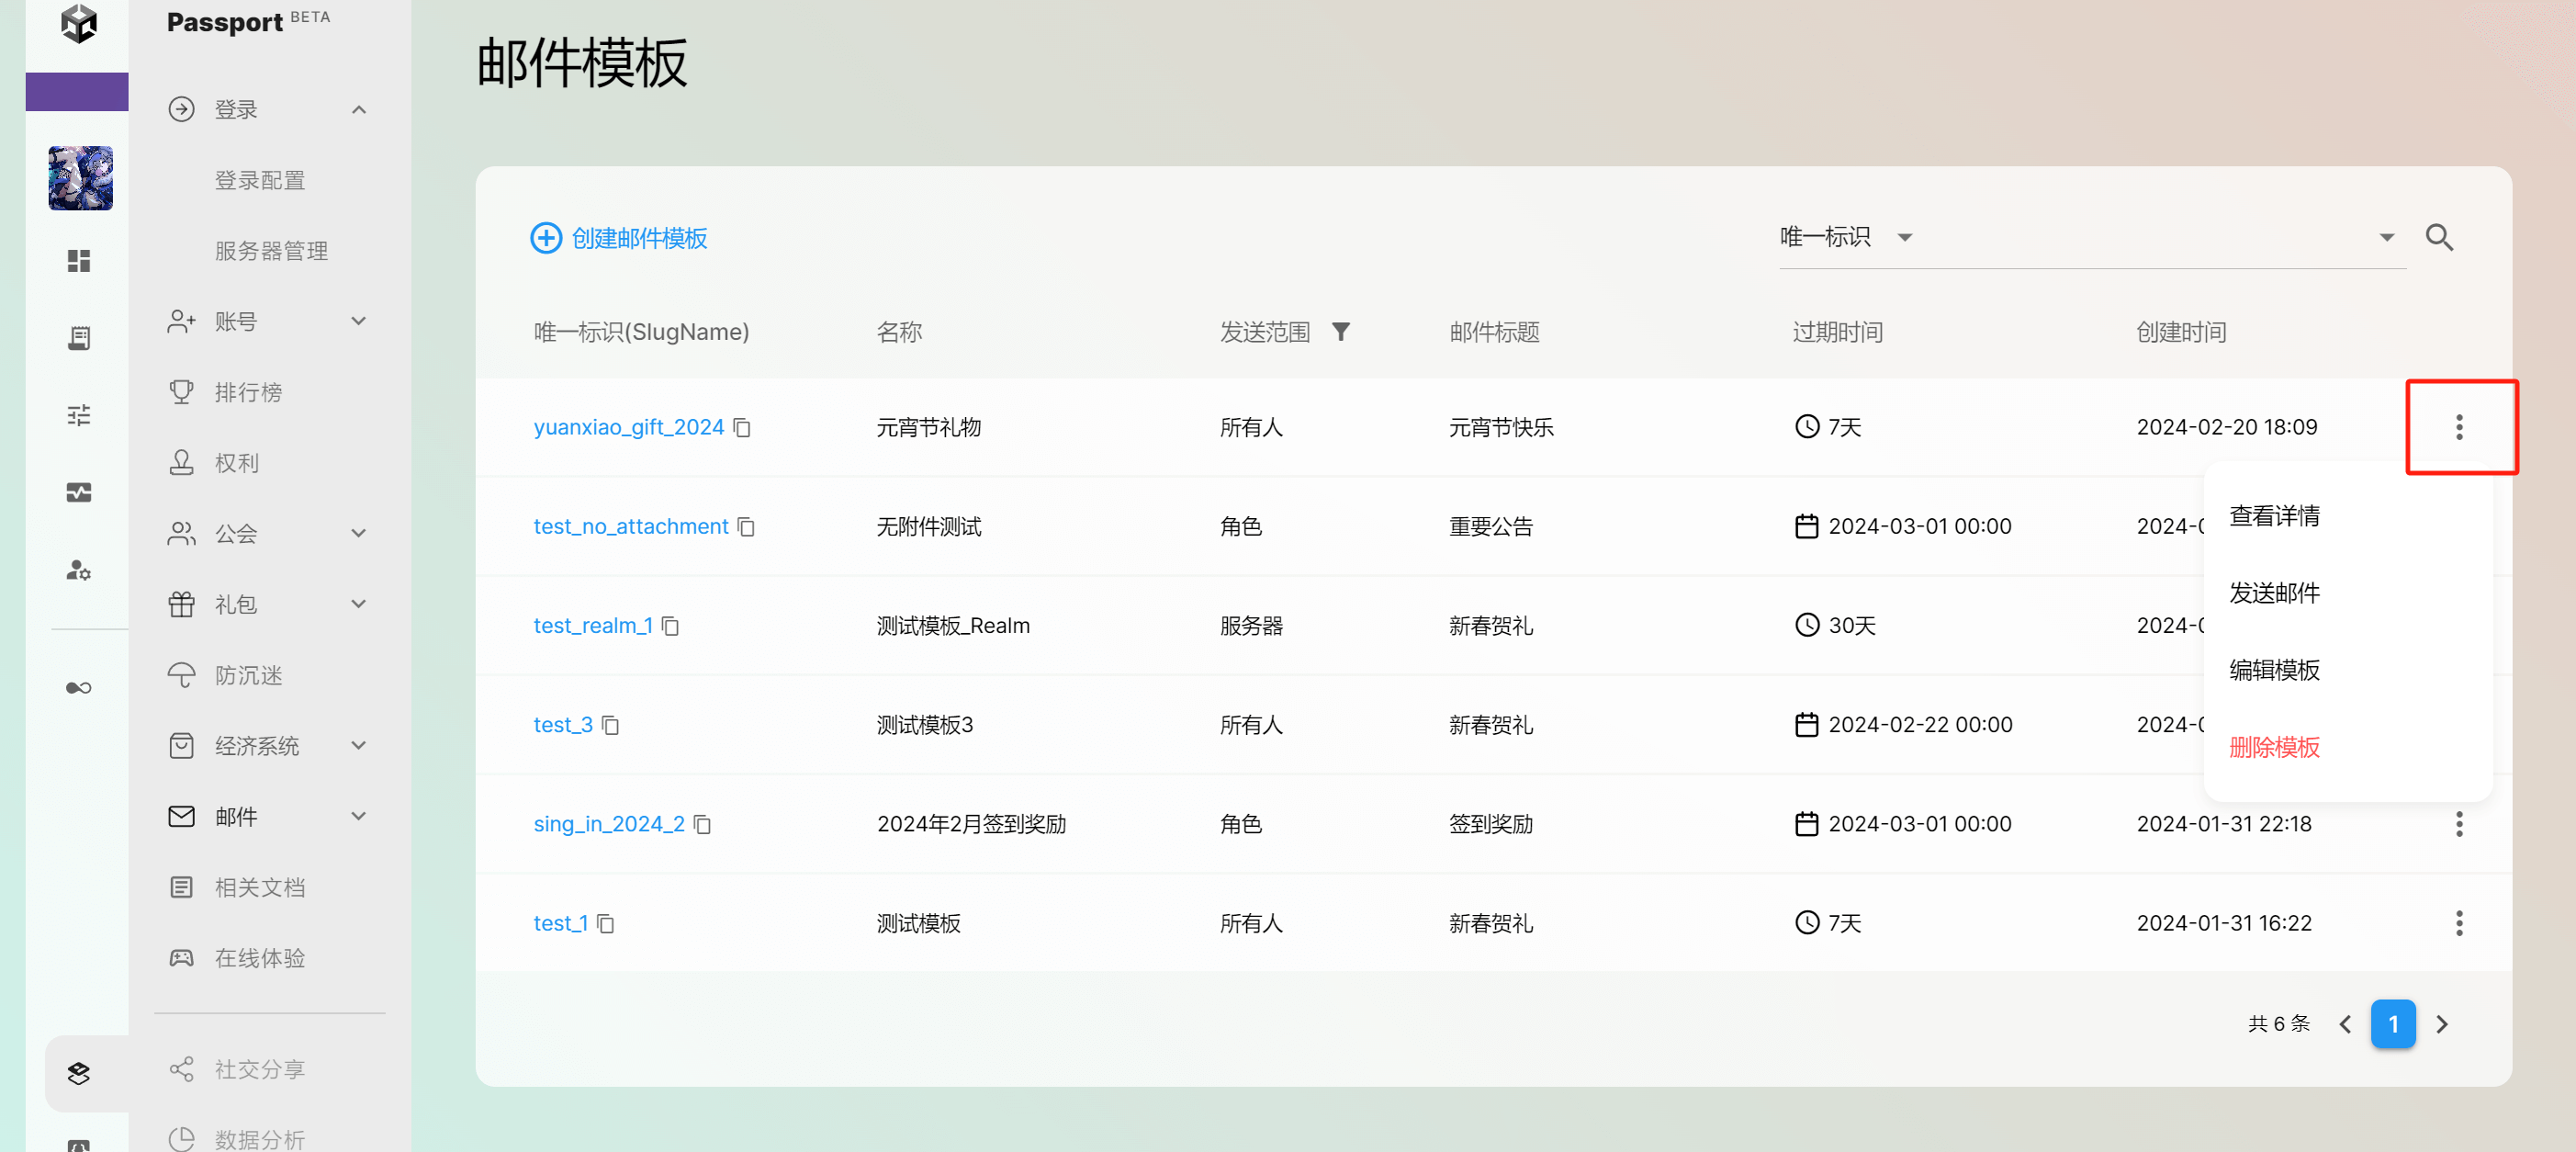Select 编辑模板 from the context menu
This screenshot has width=2576, height=1152.
(x=2273, y=670)
